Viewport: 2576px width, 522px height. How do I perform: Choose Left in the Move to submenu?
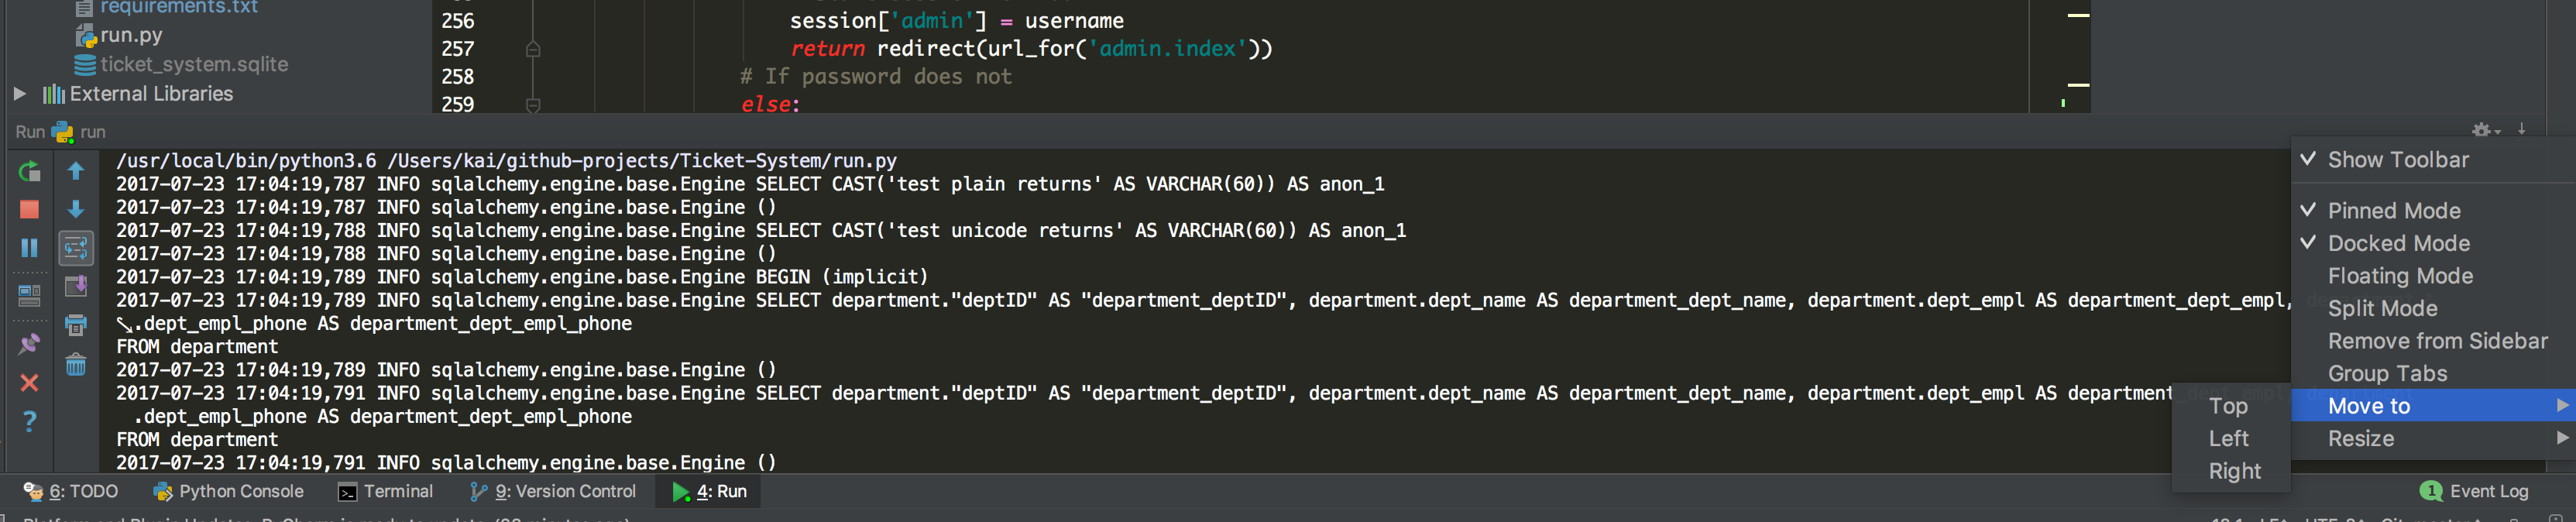[x=2229, y=438]
